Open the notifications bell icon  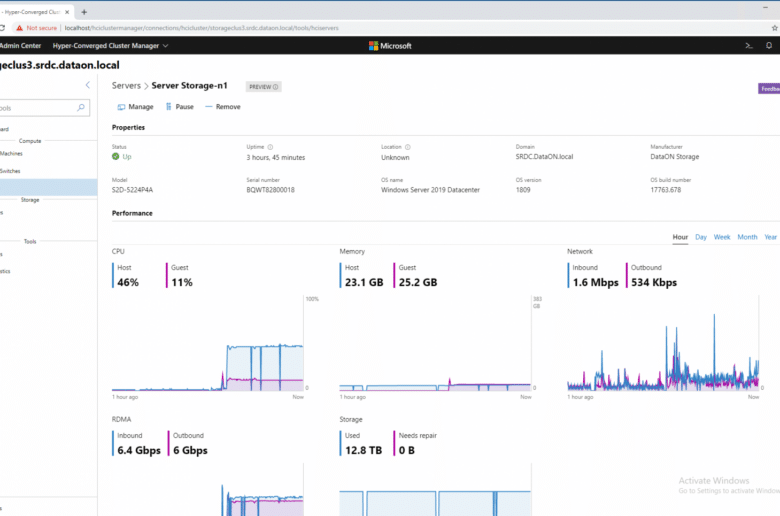(x=769, y=46)
